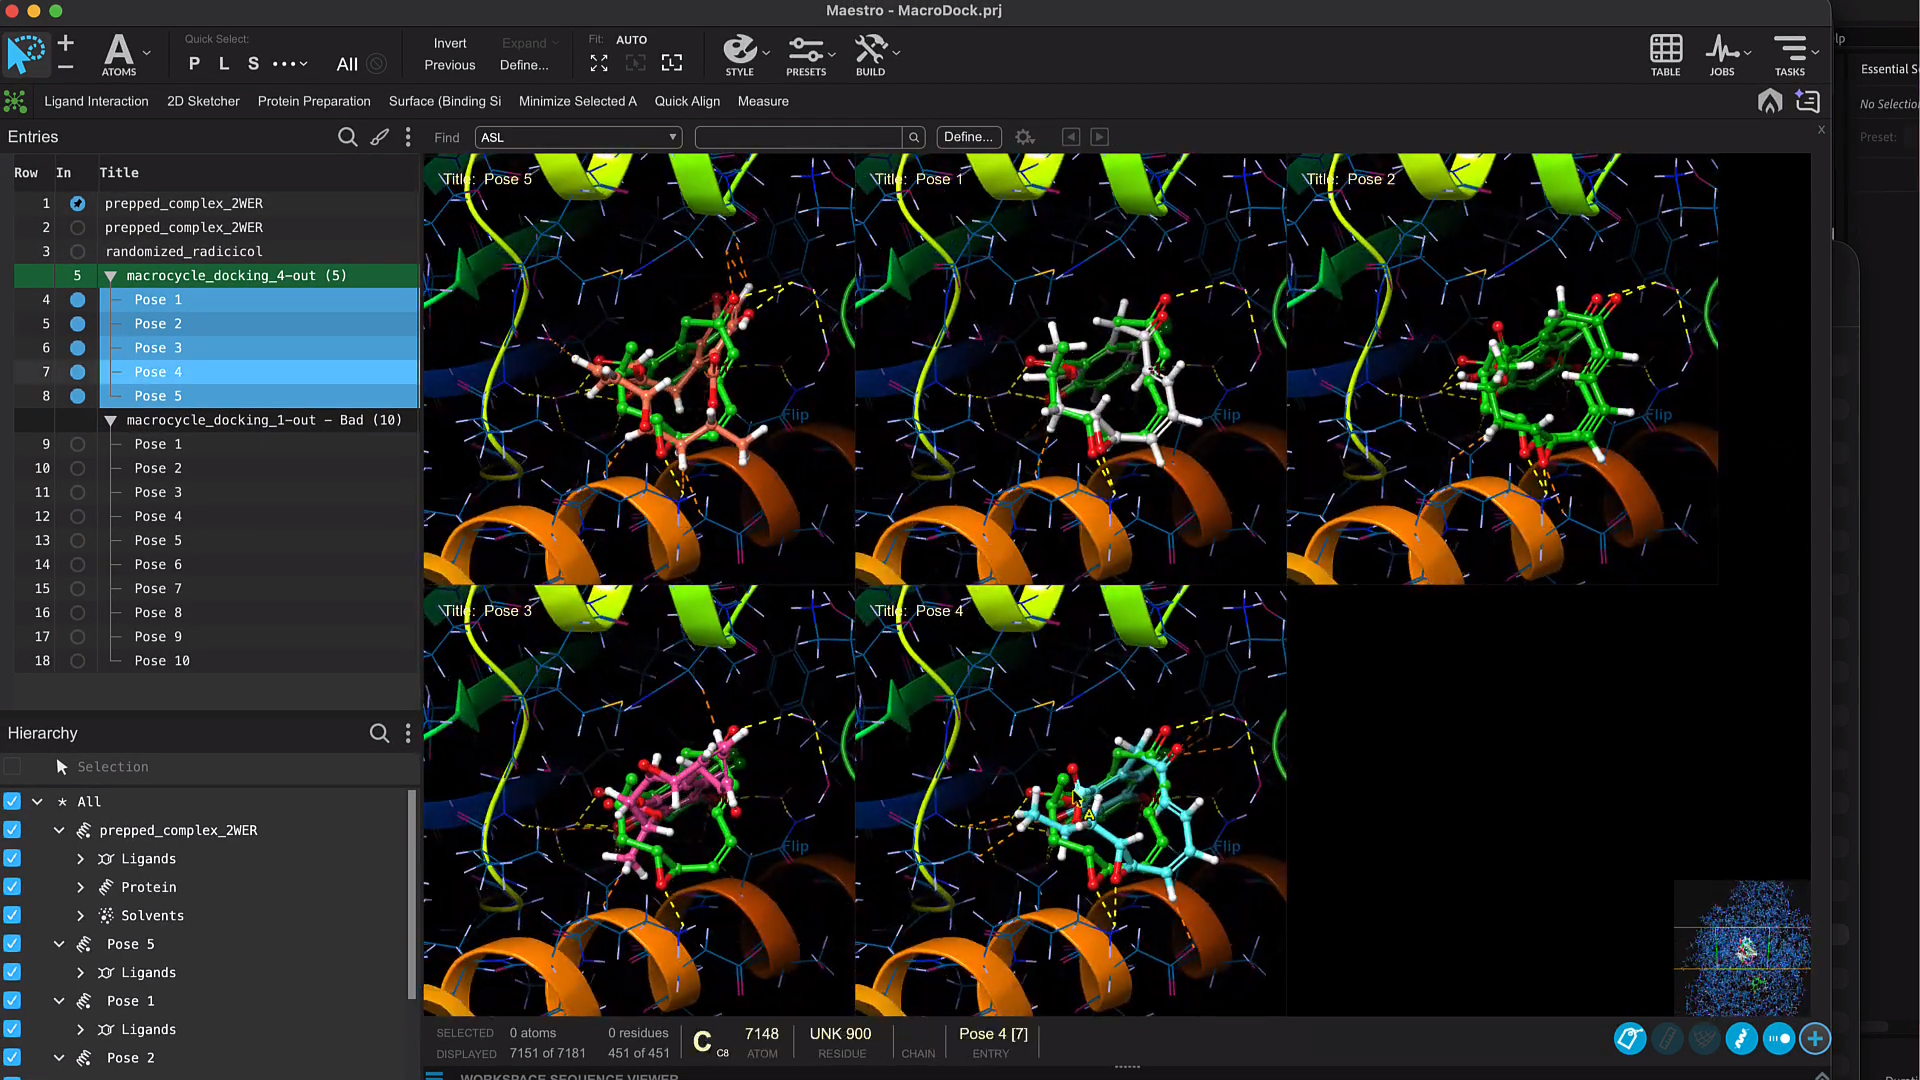Click the Previous selection button
Viewport: 1920px width, 1080px height.
[x=450, y=65]
